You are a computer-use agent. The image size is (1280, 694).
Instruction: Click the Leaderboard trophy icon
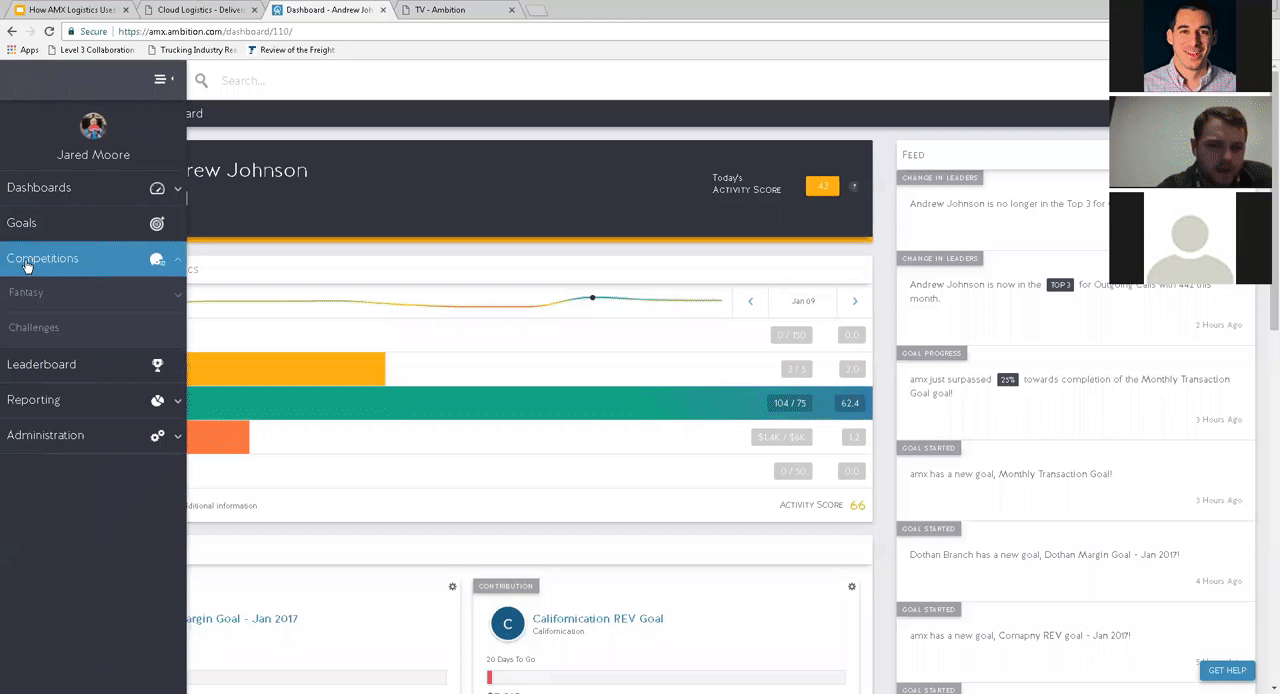(157, 365)
